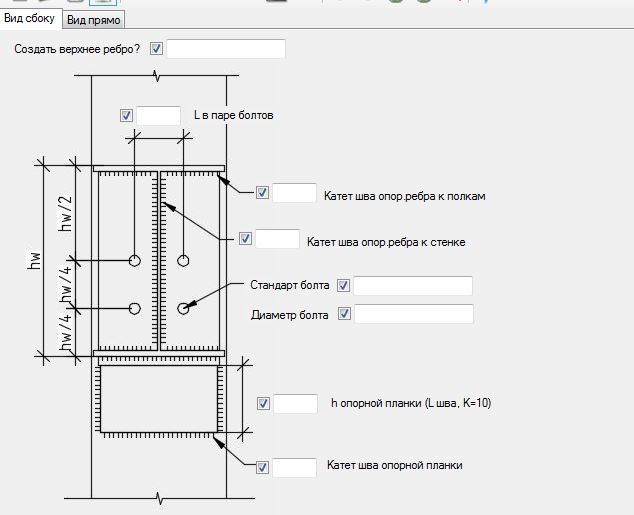
Task: Toggle the 'Диаметр болта' checkbox
Action: 344,314
